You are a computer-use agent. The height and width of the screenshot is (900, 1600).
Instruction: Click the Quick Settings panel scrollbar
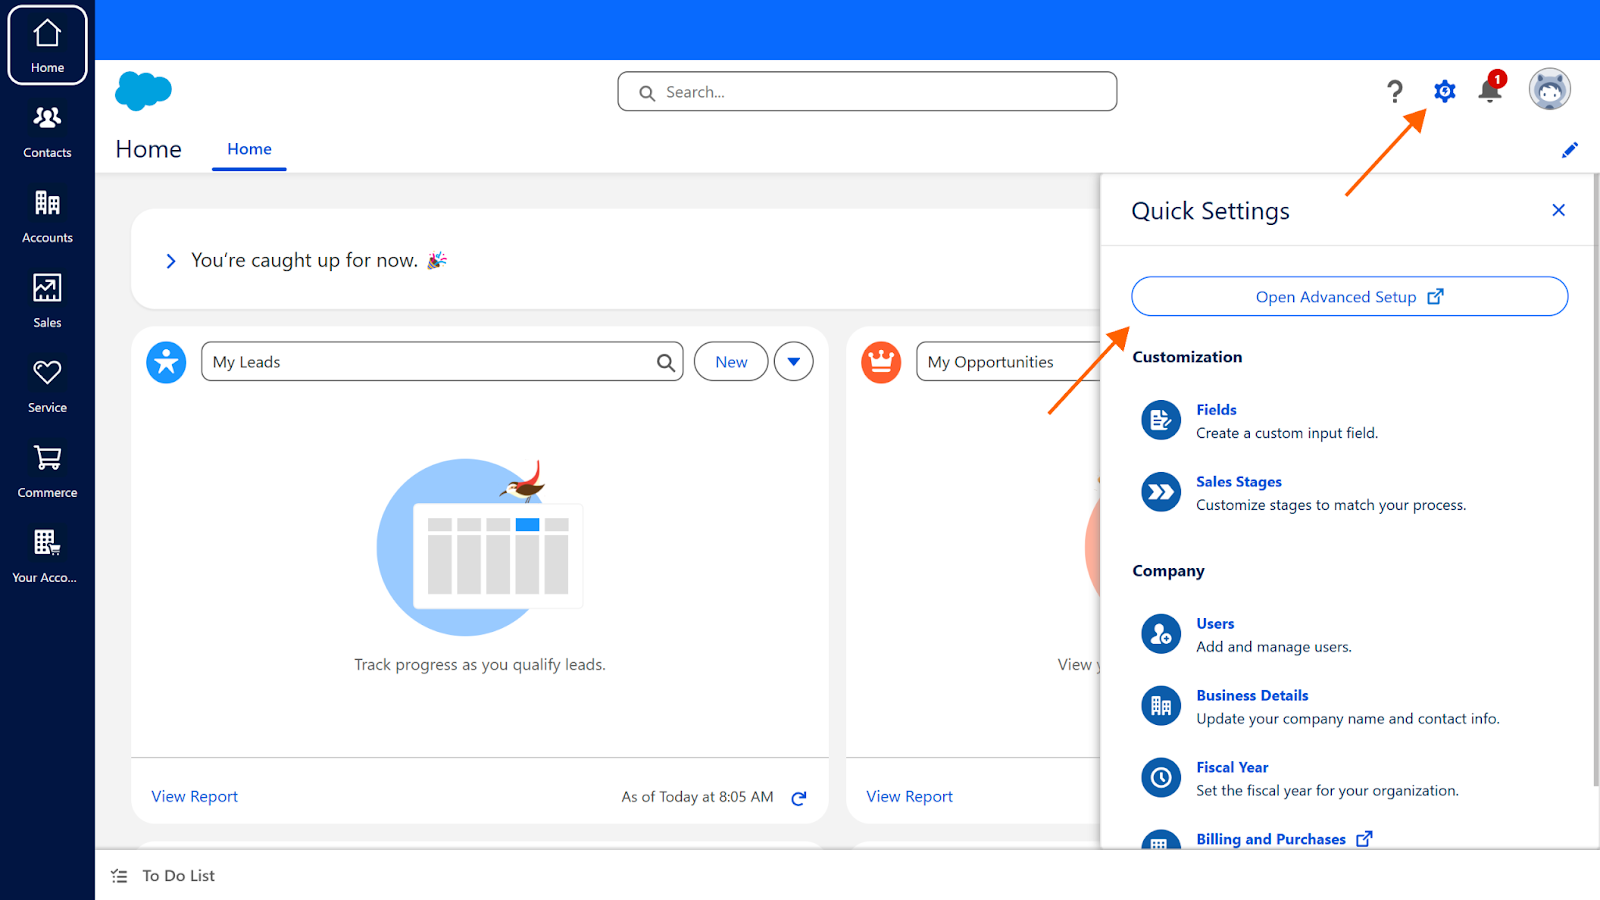(x=1596, y=480)
